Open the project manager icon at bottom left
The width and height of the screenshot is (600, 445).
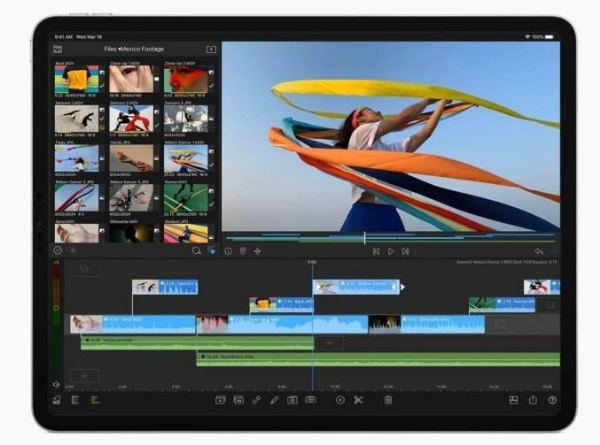[57, 400]
